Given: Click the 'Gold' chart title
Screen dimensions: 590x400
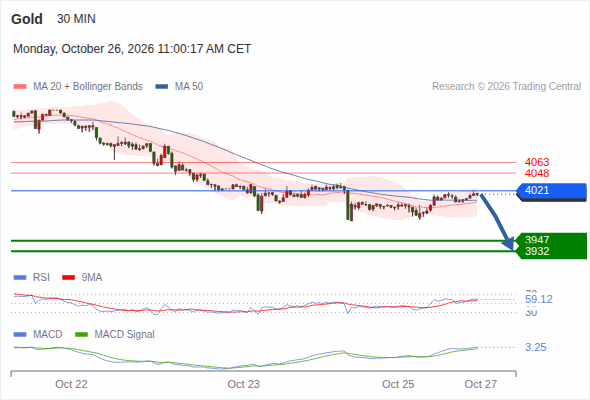Looking at the screenshot, I should [27, 19].
